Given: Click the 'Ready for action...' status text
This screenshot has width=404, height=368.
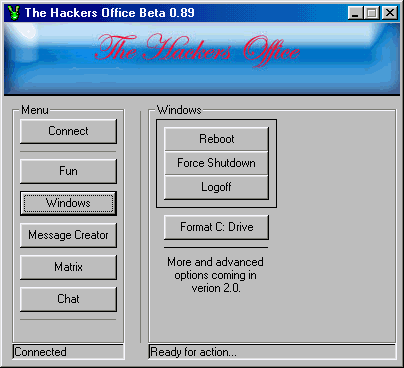Looking at the screenshot, I should (193, 352).
